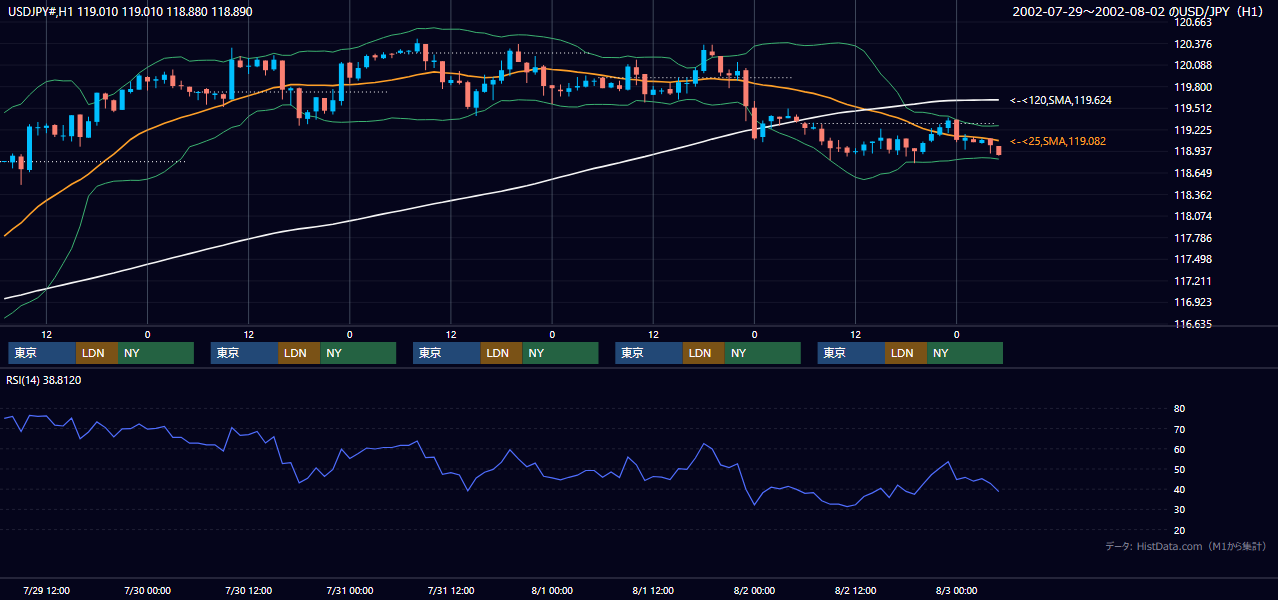Click price axis value 120.663
This screenshot has height=600, width=1278.
[x=1193, y=22]
